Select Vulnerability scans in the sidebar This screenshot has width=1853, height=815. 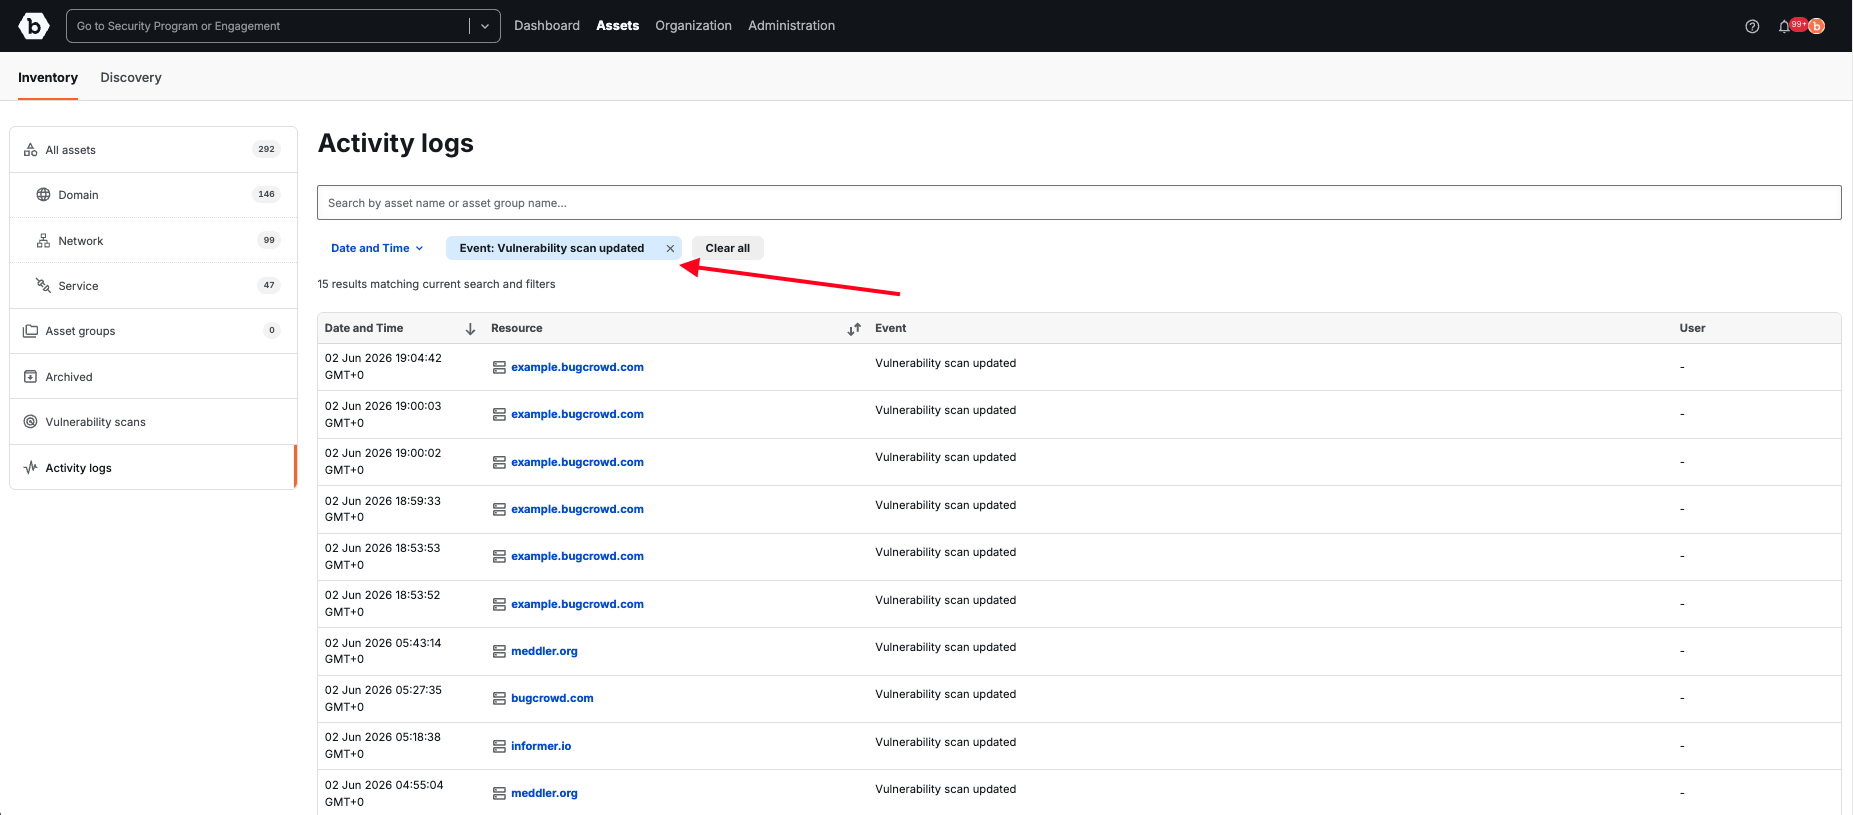tap(153, 422)
